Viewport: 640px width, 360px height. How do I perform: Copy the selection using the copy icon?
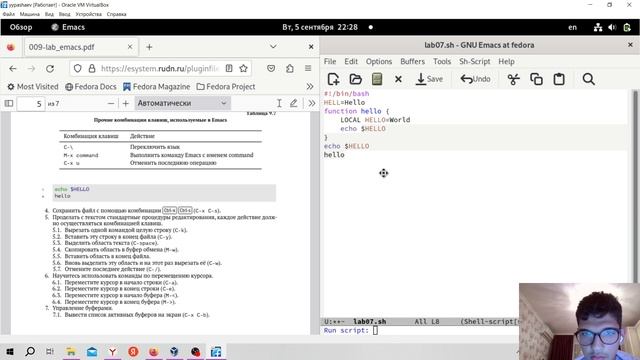tap(536, 79)
